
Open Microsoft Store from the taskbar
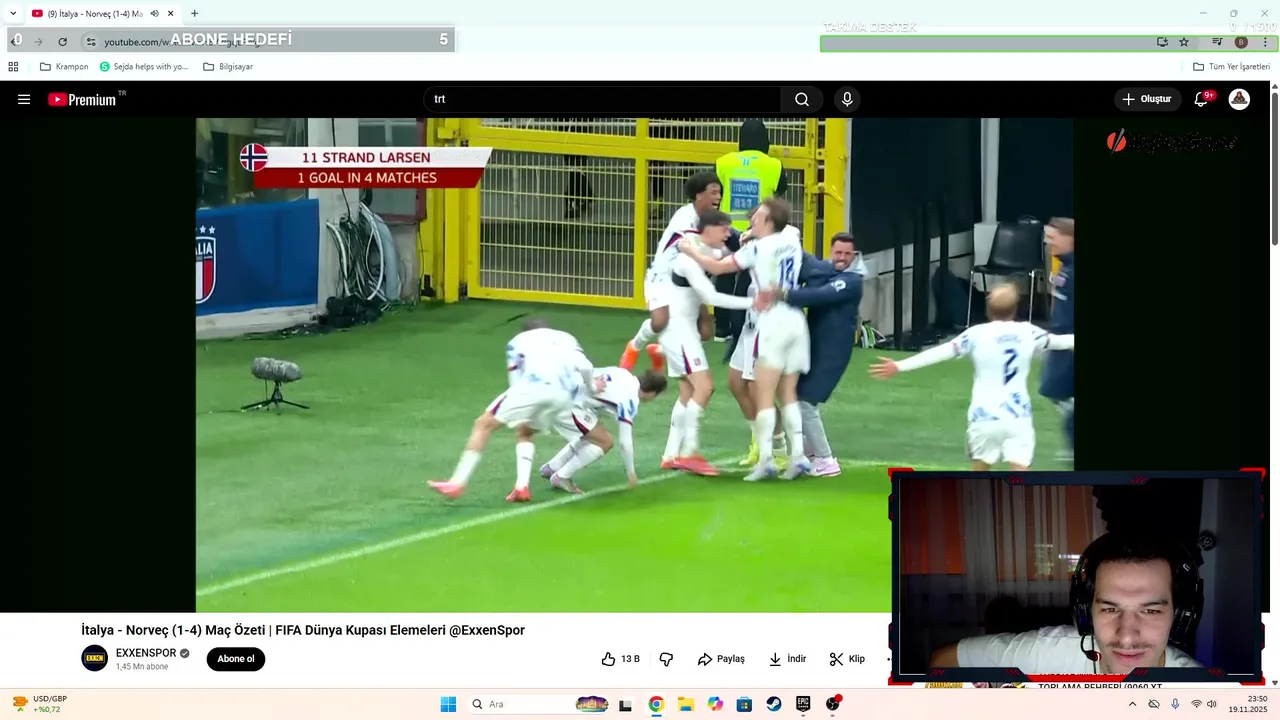tap(744, 704)
